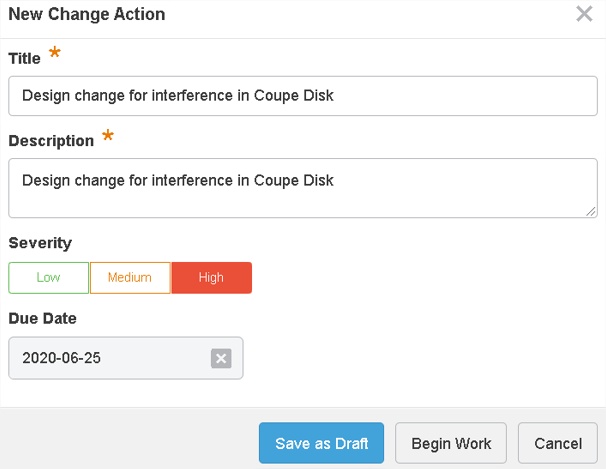Image resolution: width=606 pixels, height=469 pixels.
Task: Select the High severity option
Action: pyautogui.click(x=211, y=278)
